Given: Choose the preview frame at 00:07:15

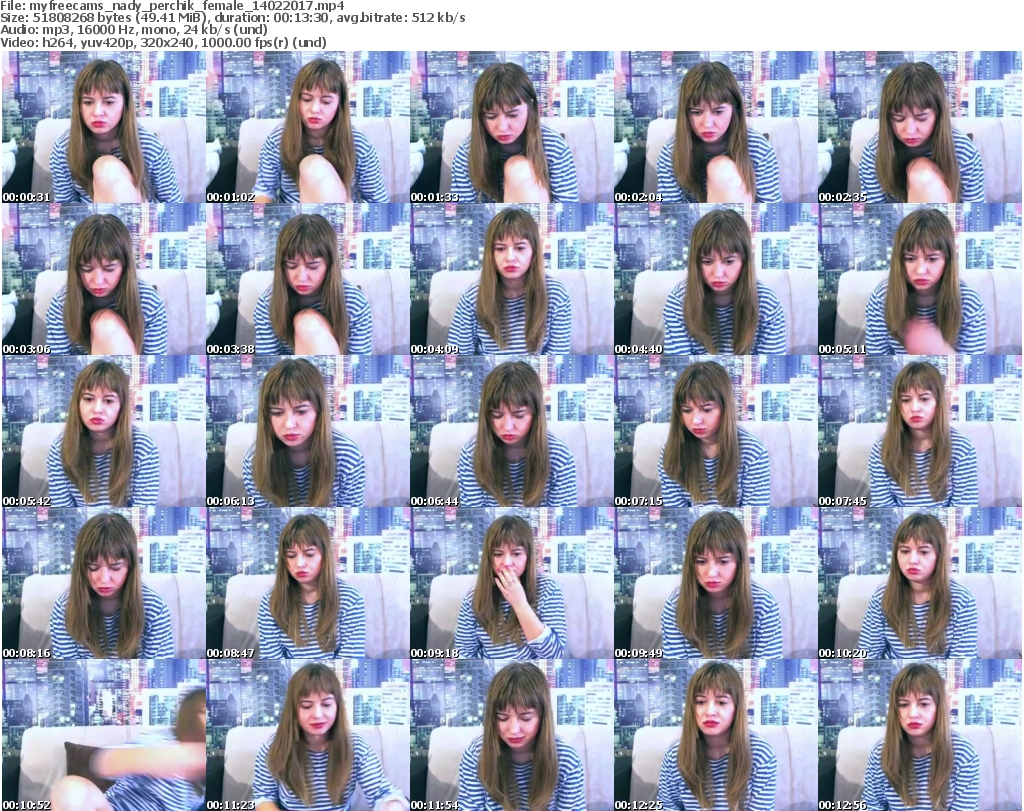Looking at the screenshot, I should (x=715, y=431).
